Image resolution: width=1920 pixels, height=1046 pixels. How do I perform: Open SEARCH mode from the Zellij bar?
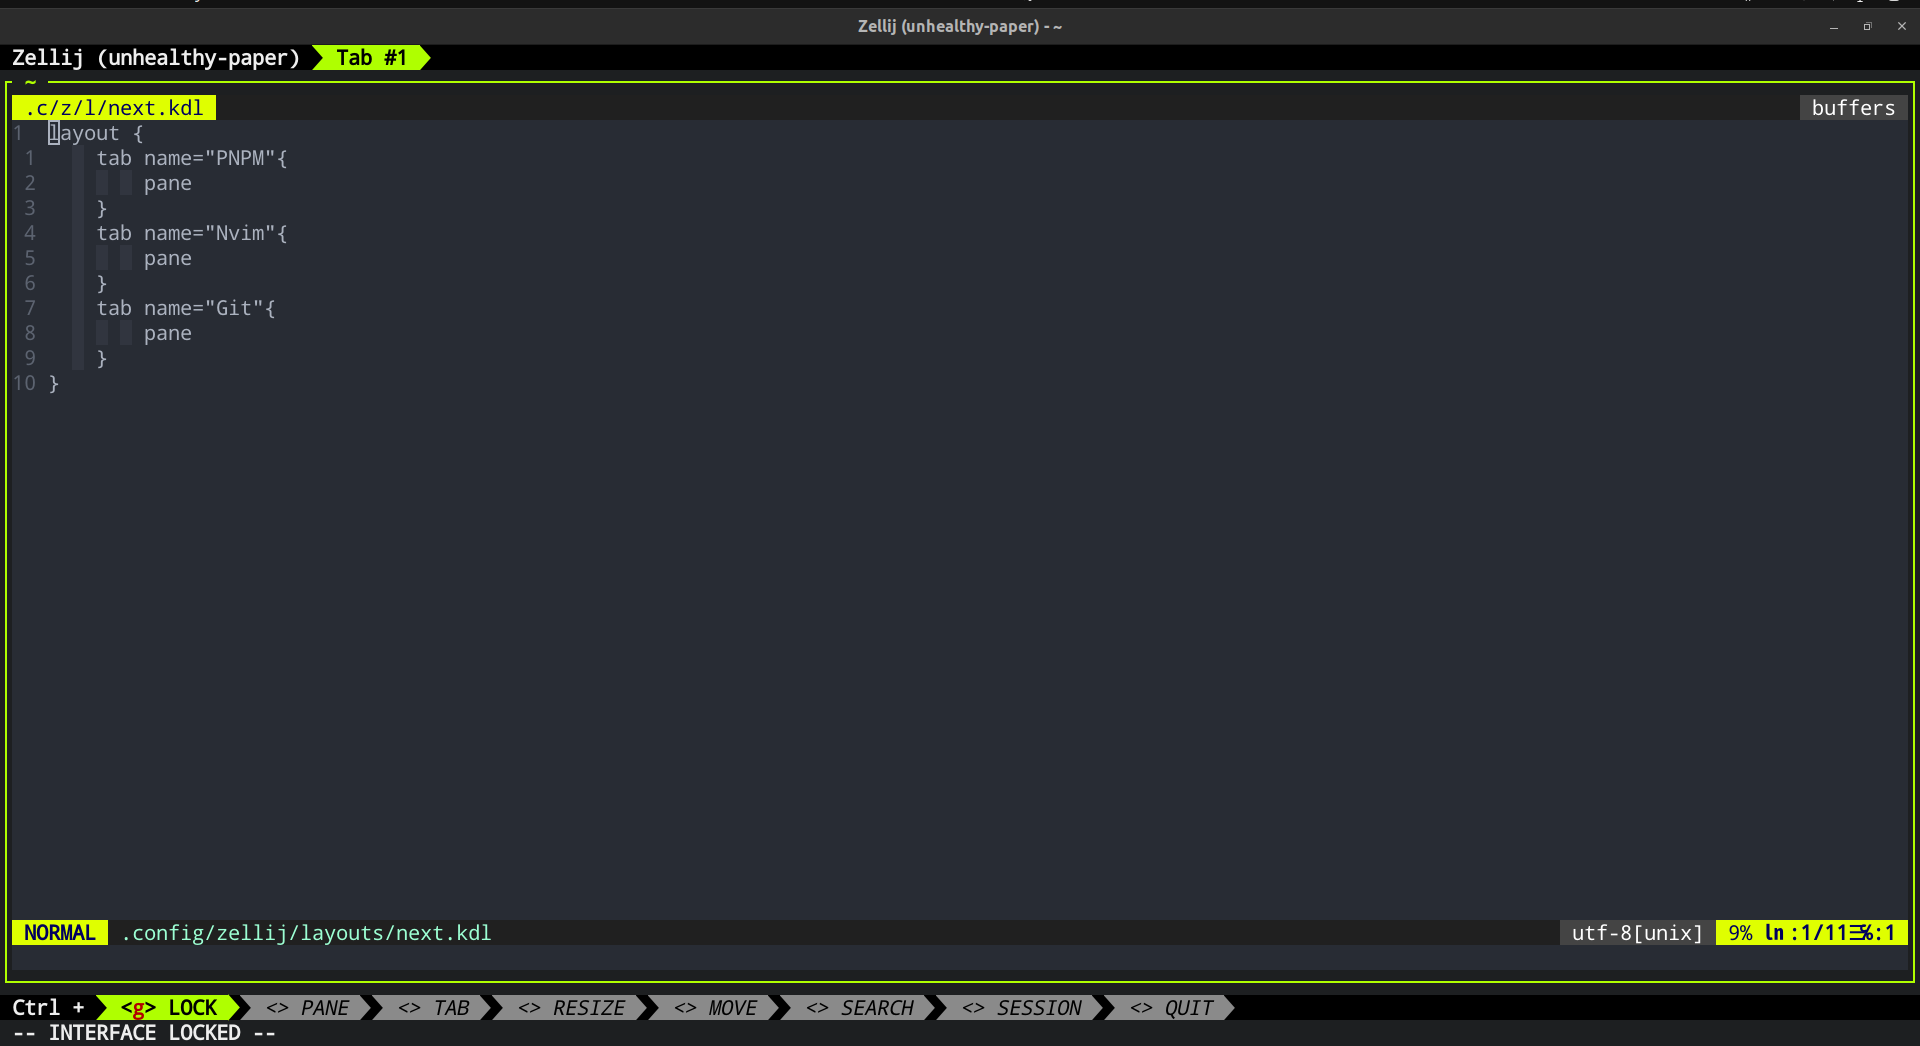(x=863, y=1007)
